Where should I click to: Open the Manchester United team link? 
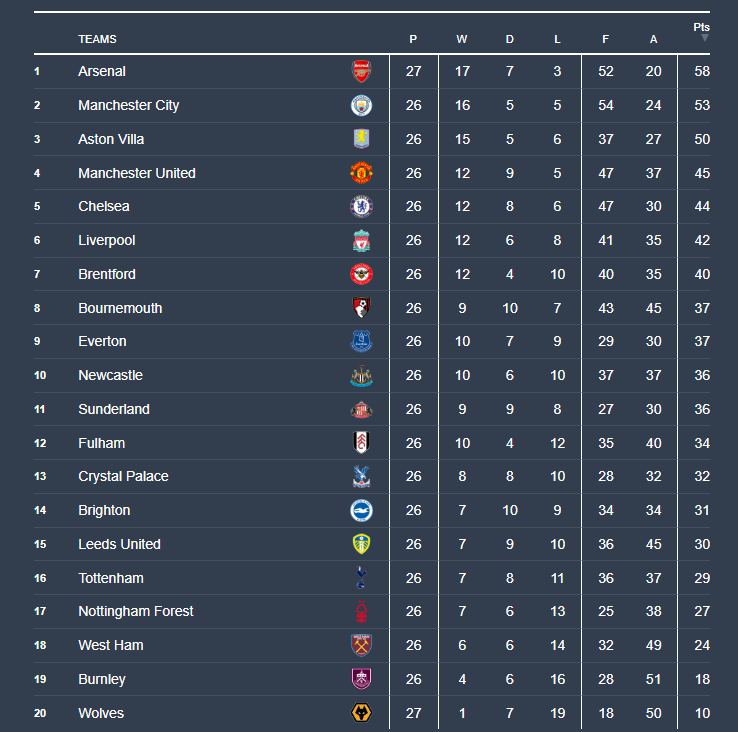[137, 173]
